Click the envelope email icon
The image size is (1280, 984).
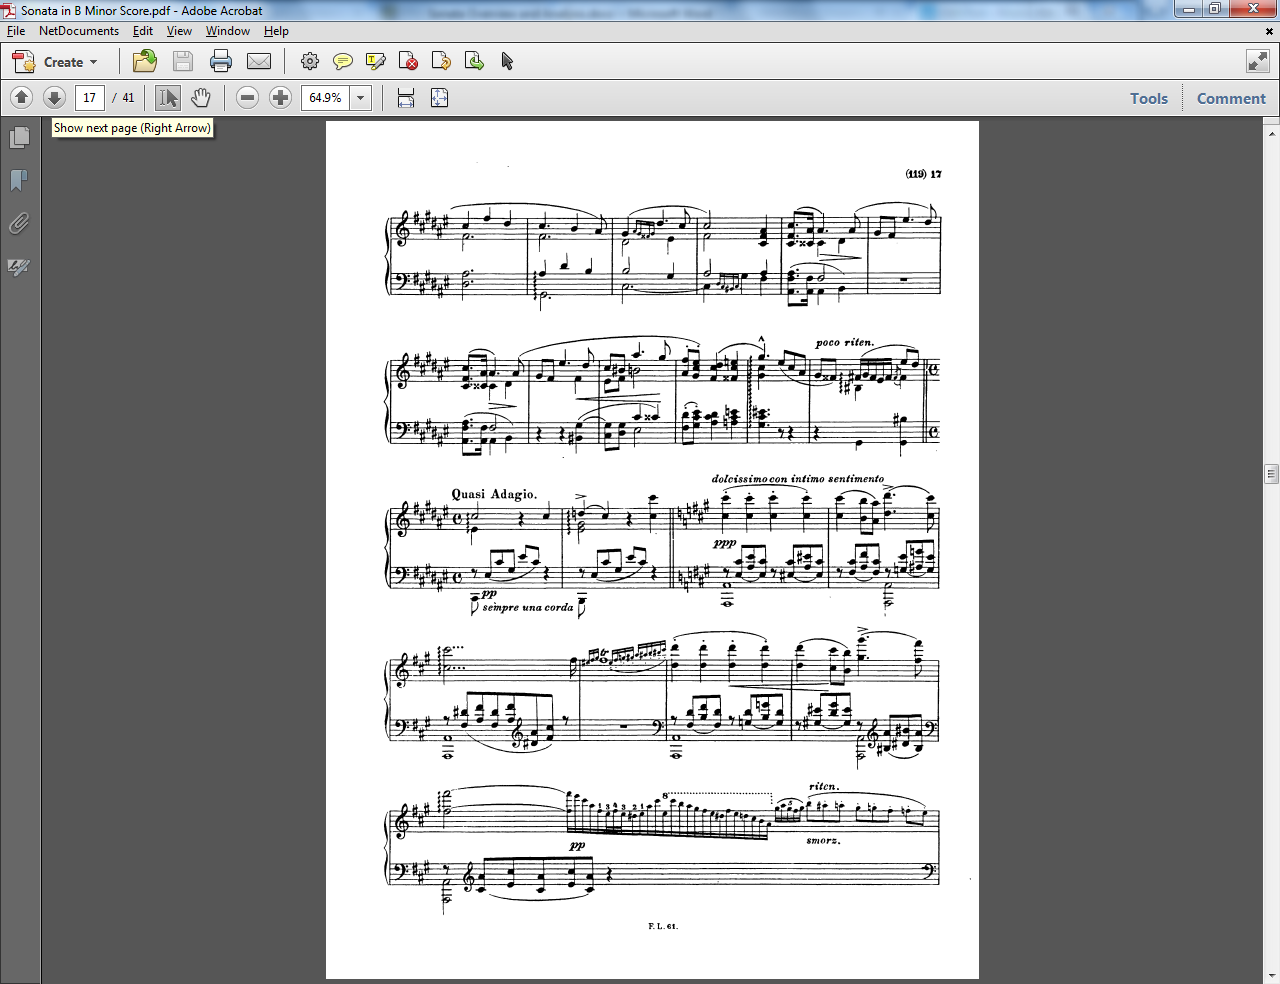(x=259, y=62)
